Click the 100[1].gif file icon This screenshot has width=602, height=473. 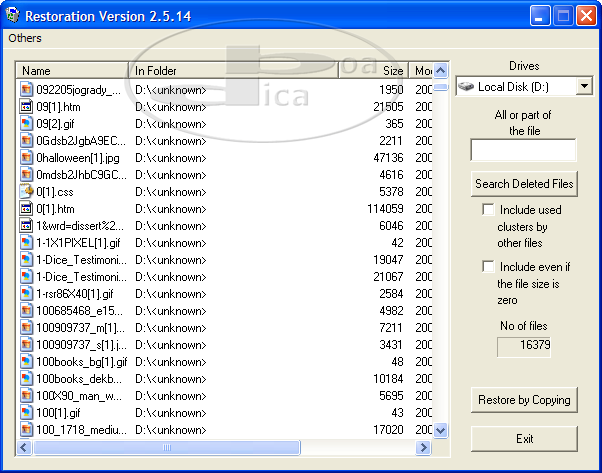pyautogui.click(x=27, y=412)
